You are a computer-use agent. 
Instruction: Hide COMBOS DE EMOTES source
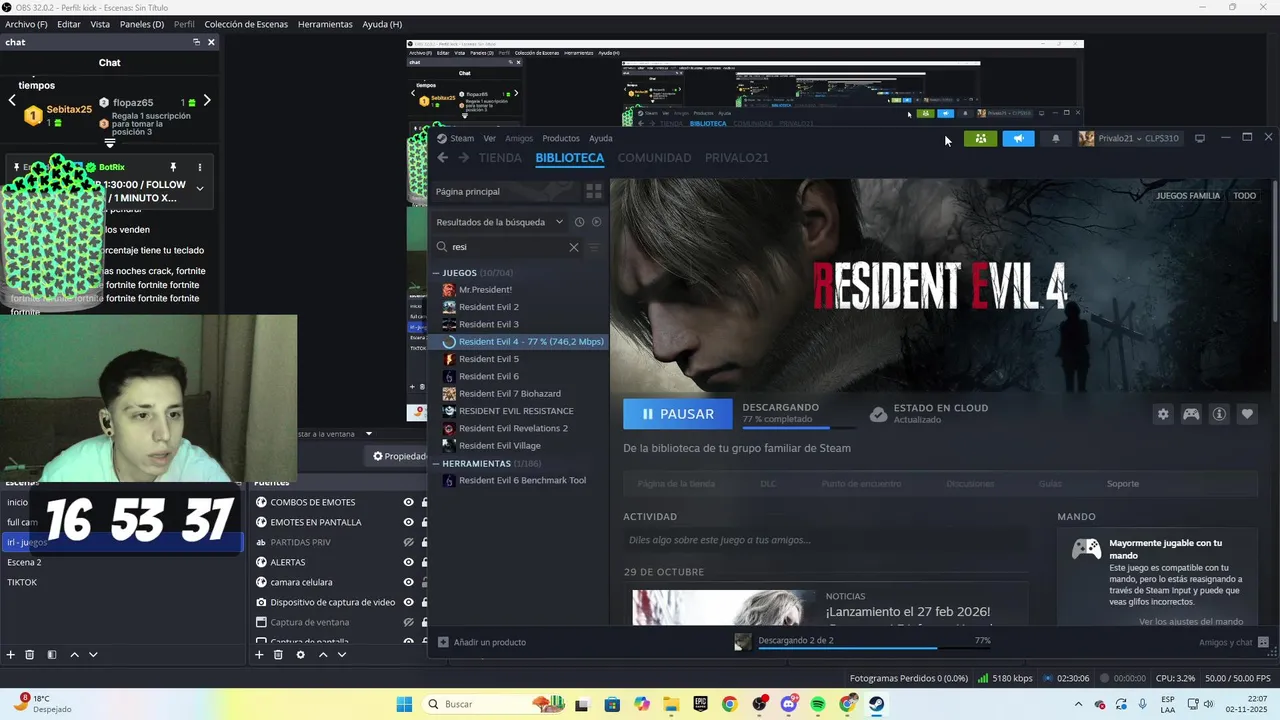click(x=408, y=502)
